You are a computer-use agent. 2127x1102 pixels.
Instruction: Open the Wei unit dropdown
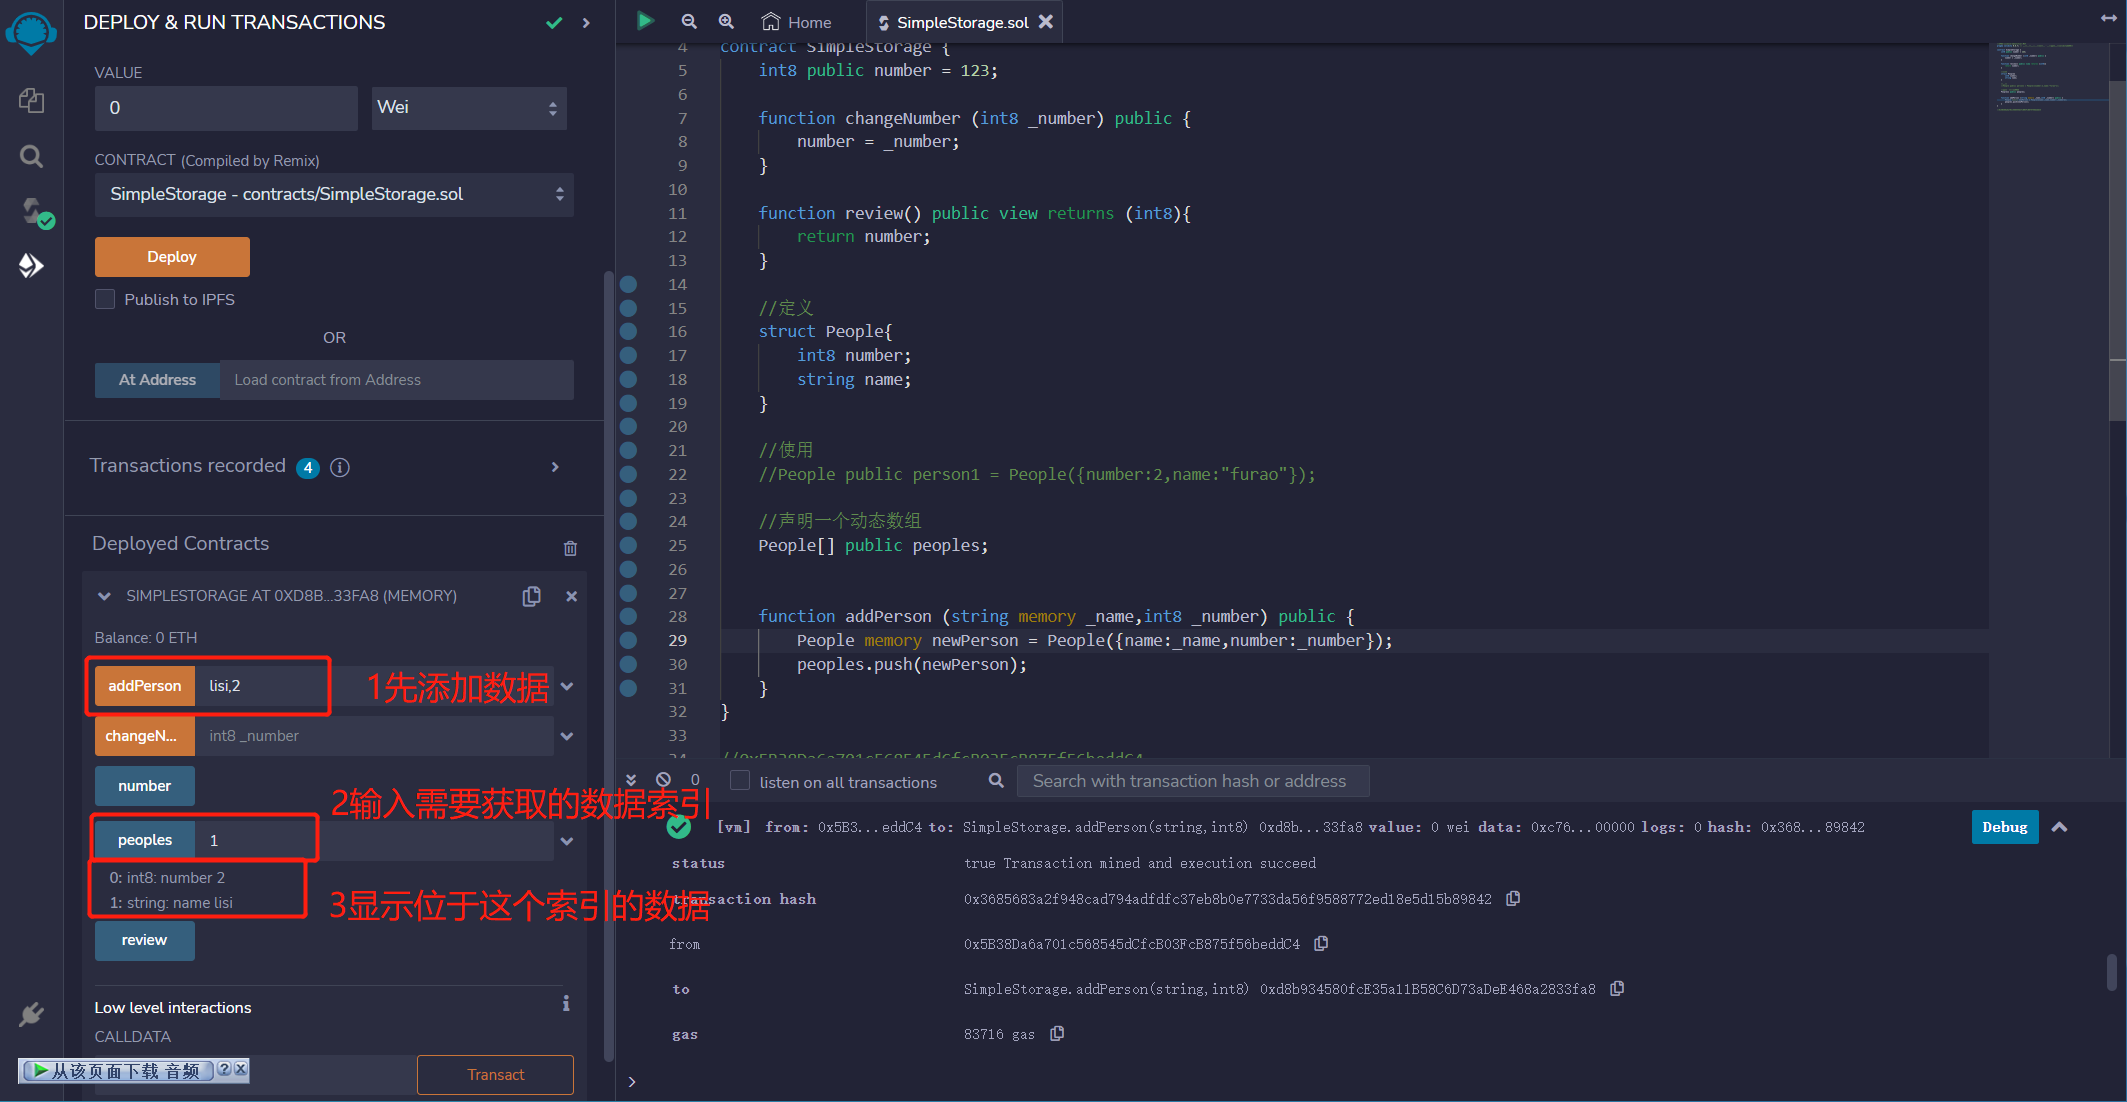coord(468,108)
